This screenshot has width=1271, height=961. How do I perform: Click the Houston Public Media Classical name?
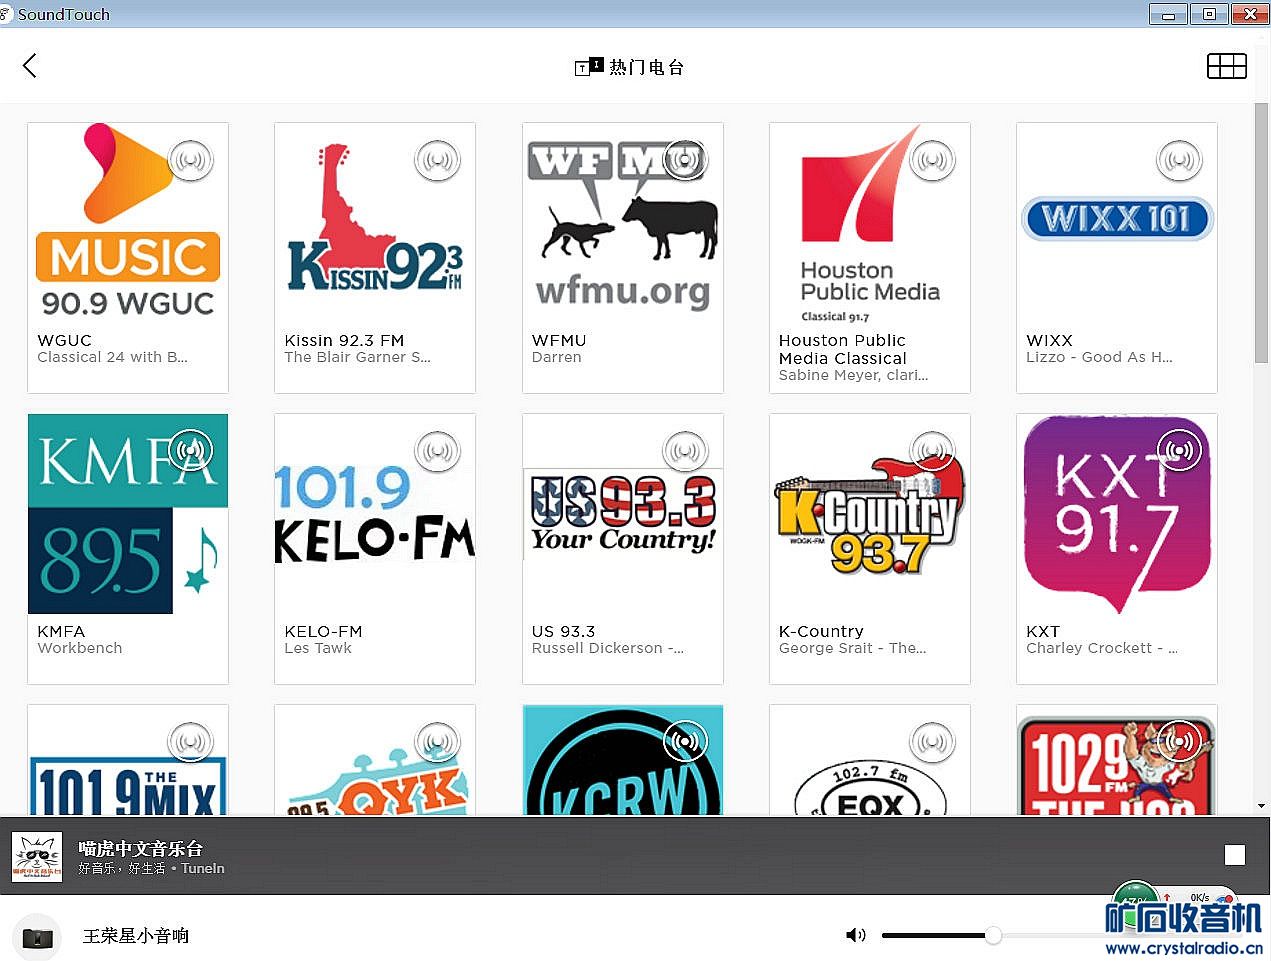[843, 349]
